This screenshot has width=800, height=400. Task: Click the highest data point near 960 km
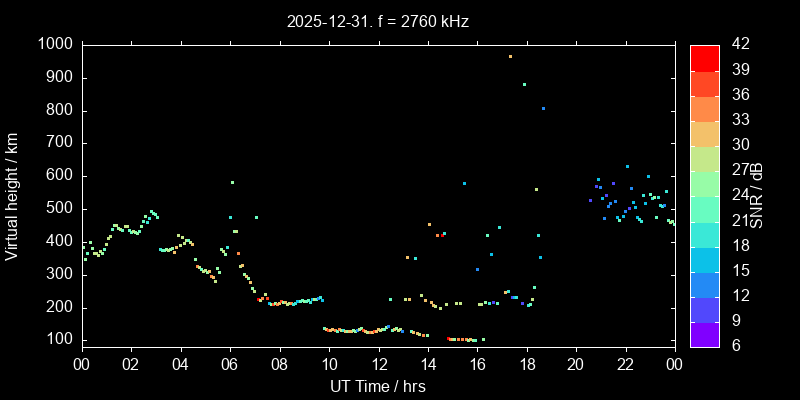click(510, 57)
